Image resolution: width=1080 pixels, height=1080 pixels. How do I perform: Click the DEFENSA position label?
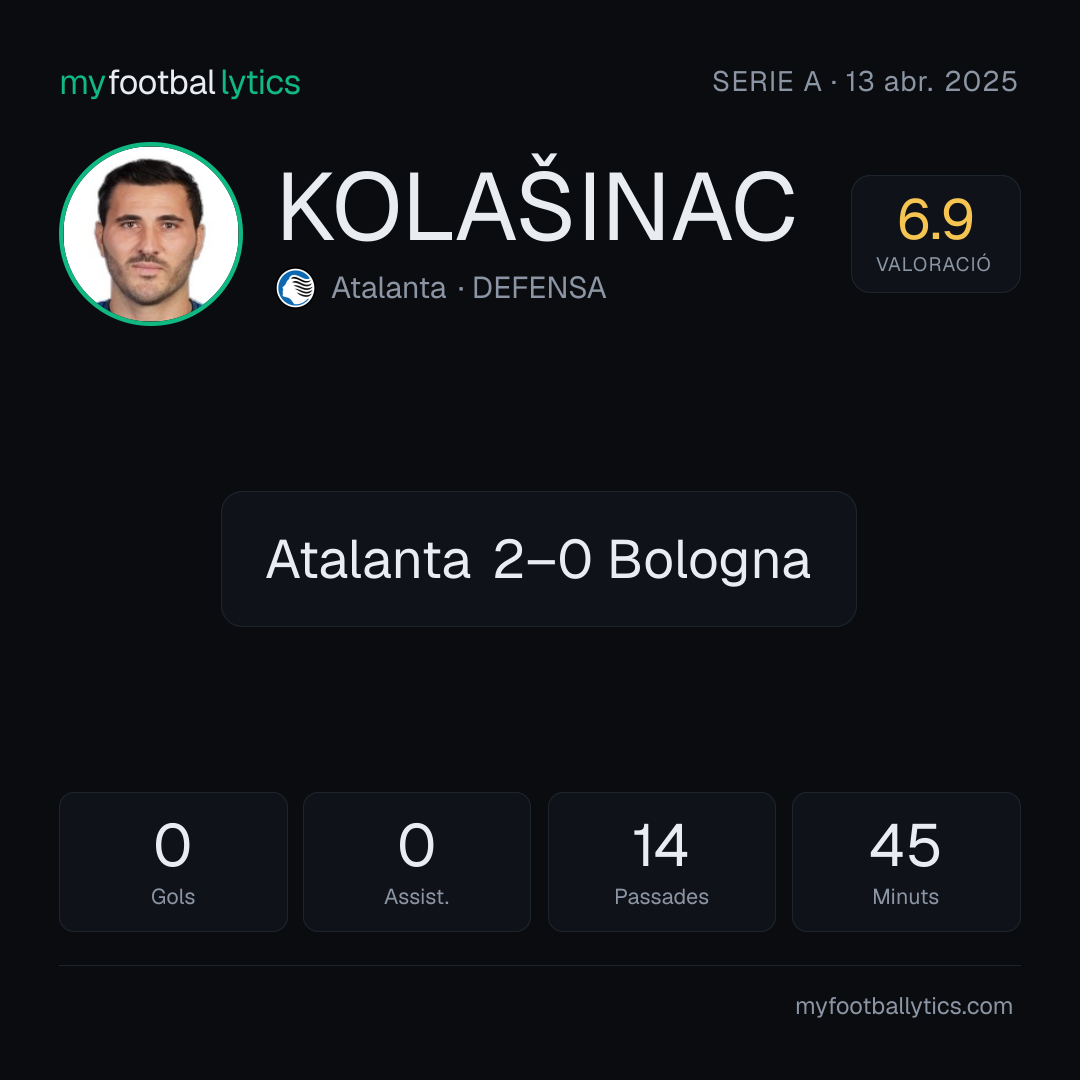click(539, 288)
